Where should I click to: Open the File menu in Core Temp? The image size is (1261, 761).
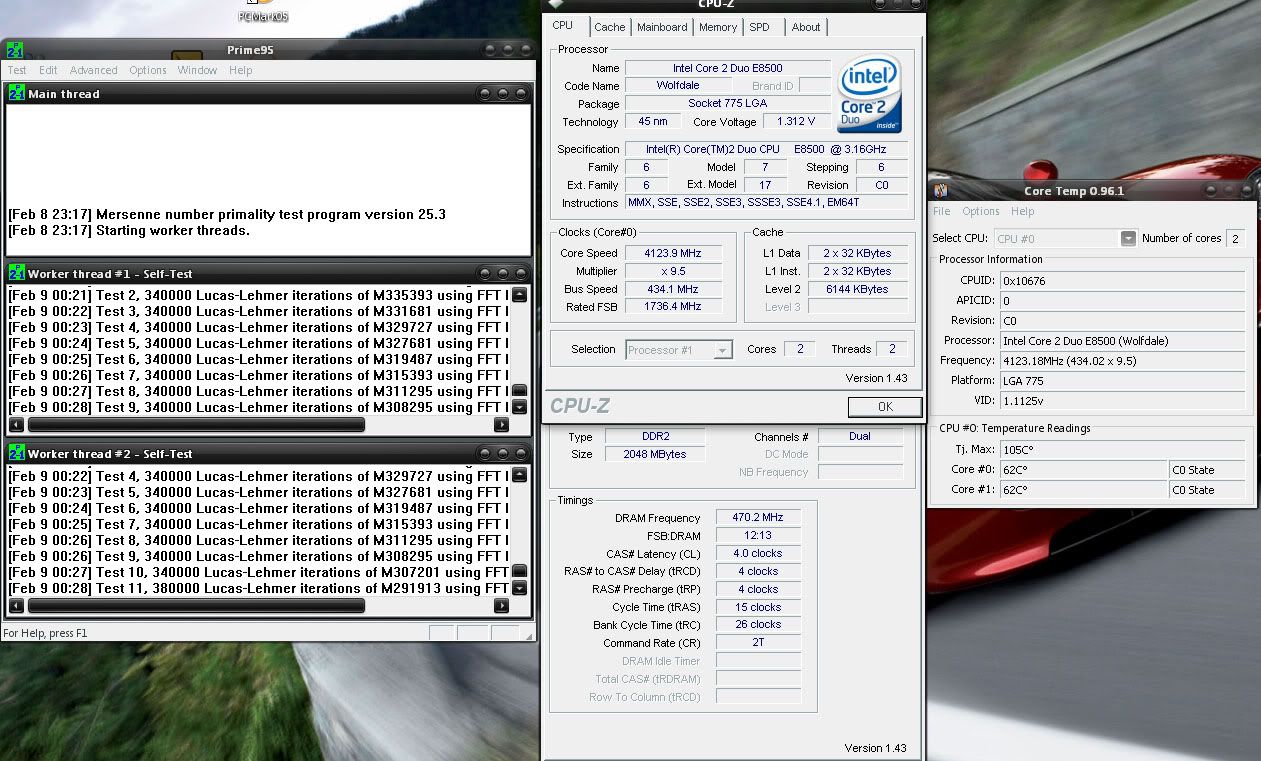pos(941,211)
